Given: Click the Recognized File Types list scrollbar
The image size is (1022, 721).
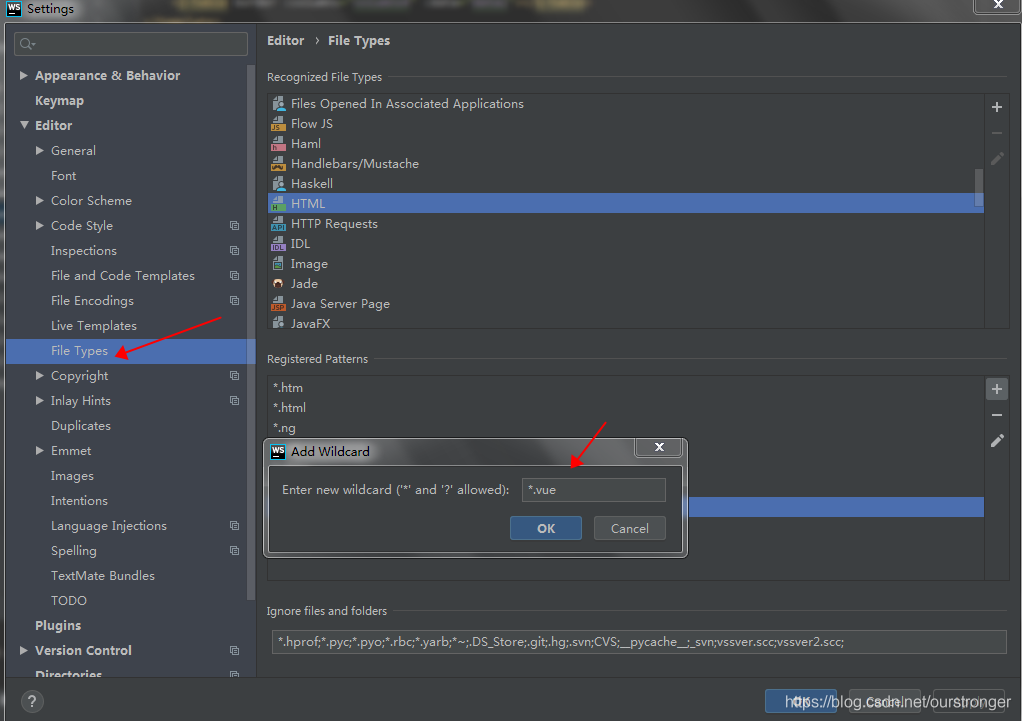Looking at the screenshot, I should tap(978, 188).
